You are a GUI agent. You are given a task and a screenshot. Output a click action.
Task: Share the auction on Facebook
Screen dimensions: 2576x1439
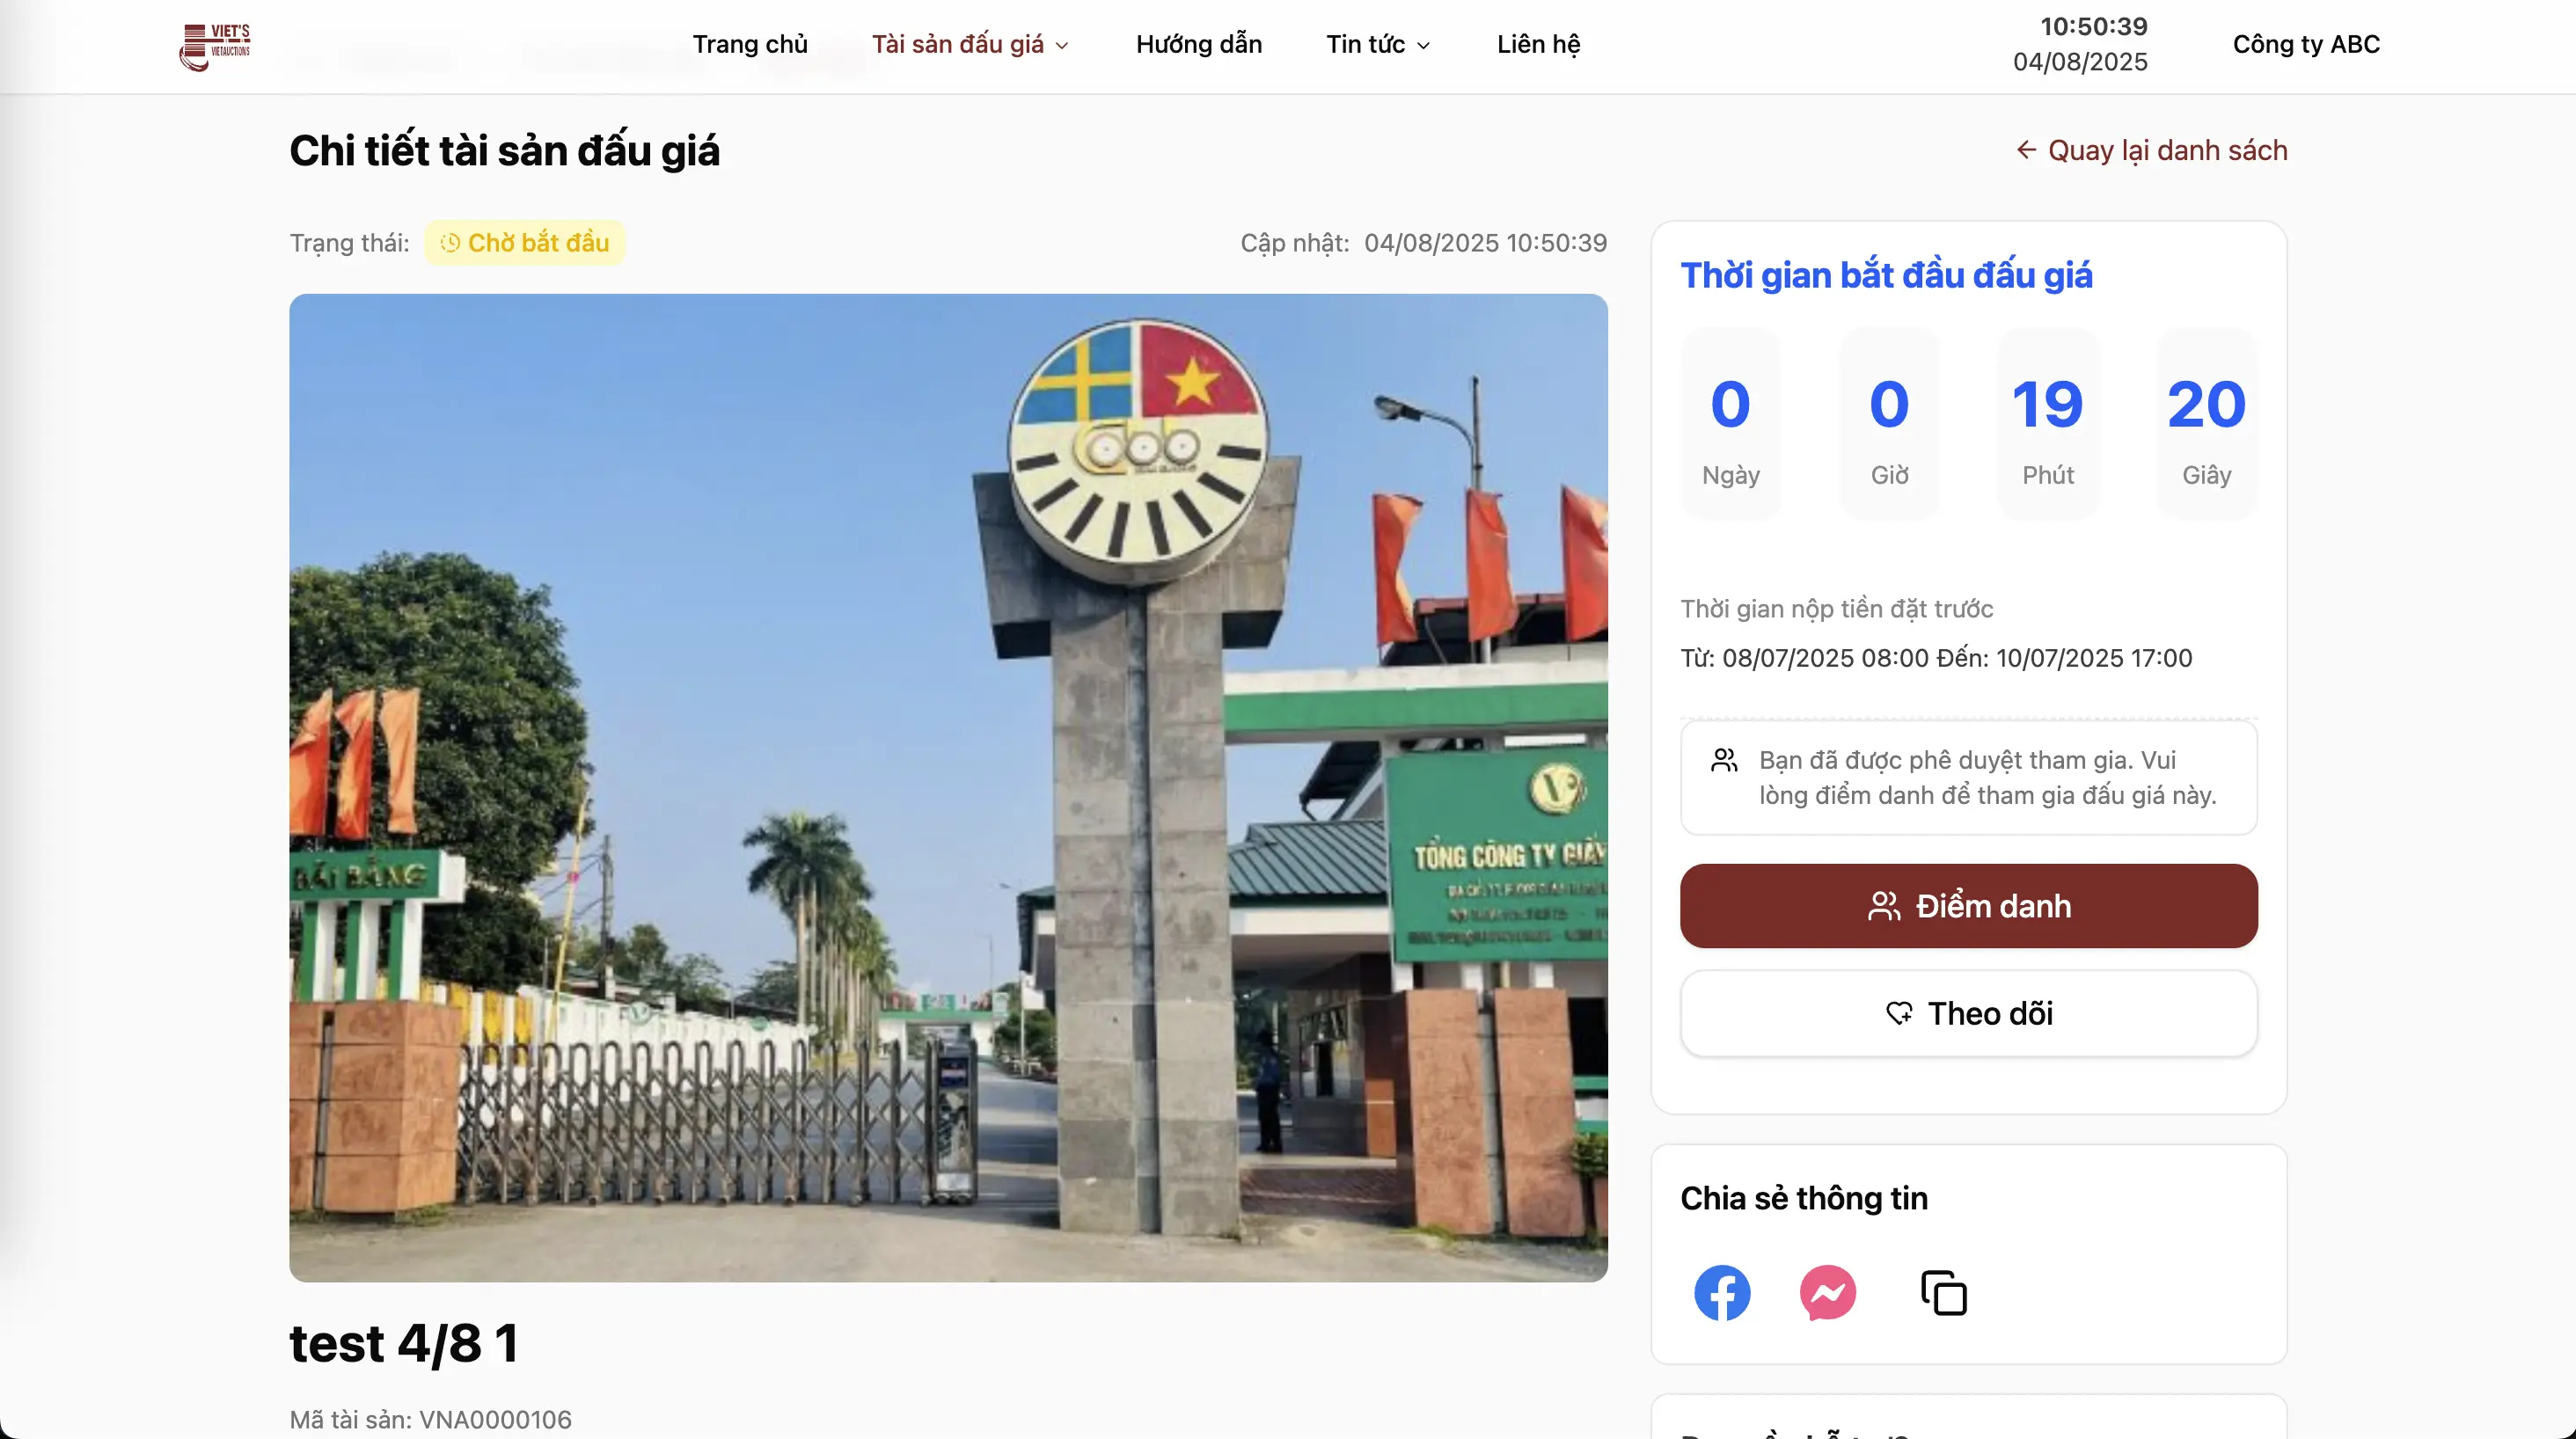[1722, 1293]
